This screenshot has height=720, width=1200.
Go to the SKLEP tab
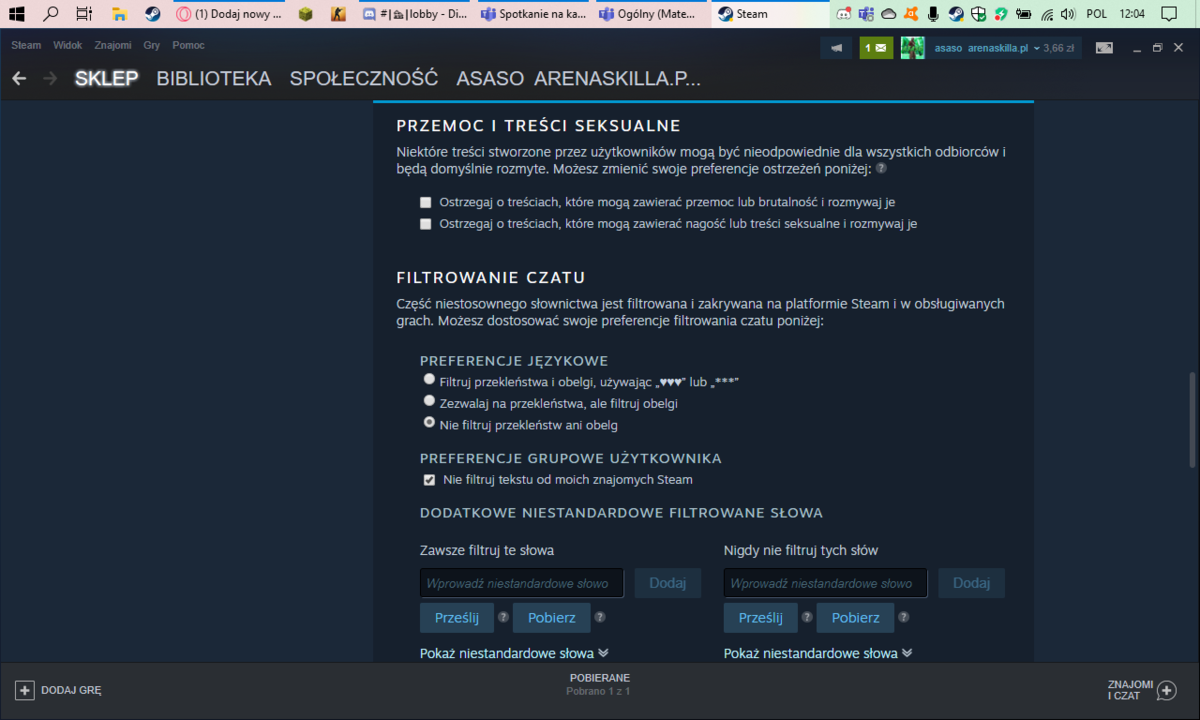pyautogui.click(x=107, y=79)
